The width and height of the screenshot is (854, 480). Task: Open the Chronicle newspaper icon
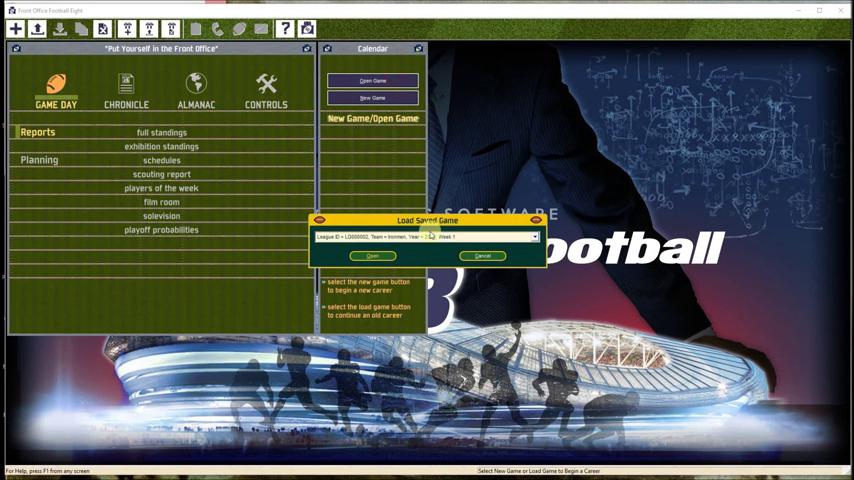coord(126,85)
